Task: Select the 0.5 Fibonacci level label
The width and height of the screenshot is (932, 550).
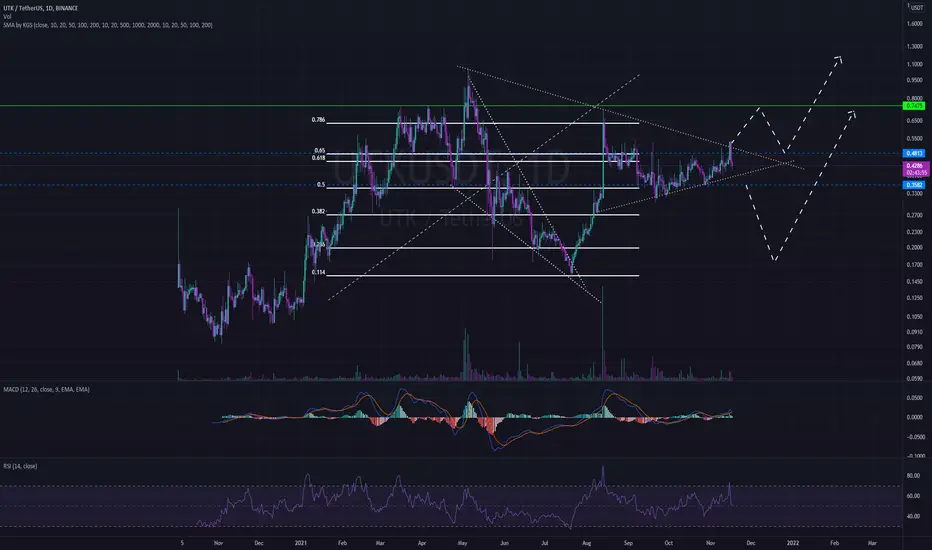Action: 321,185
